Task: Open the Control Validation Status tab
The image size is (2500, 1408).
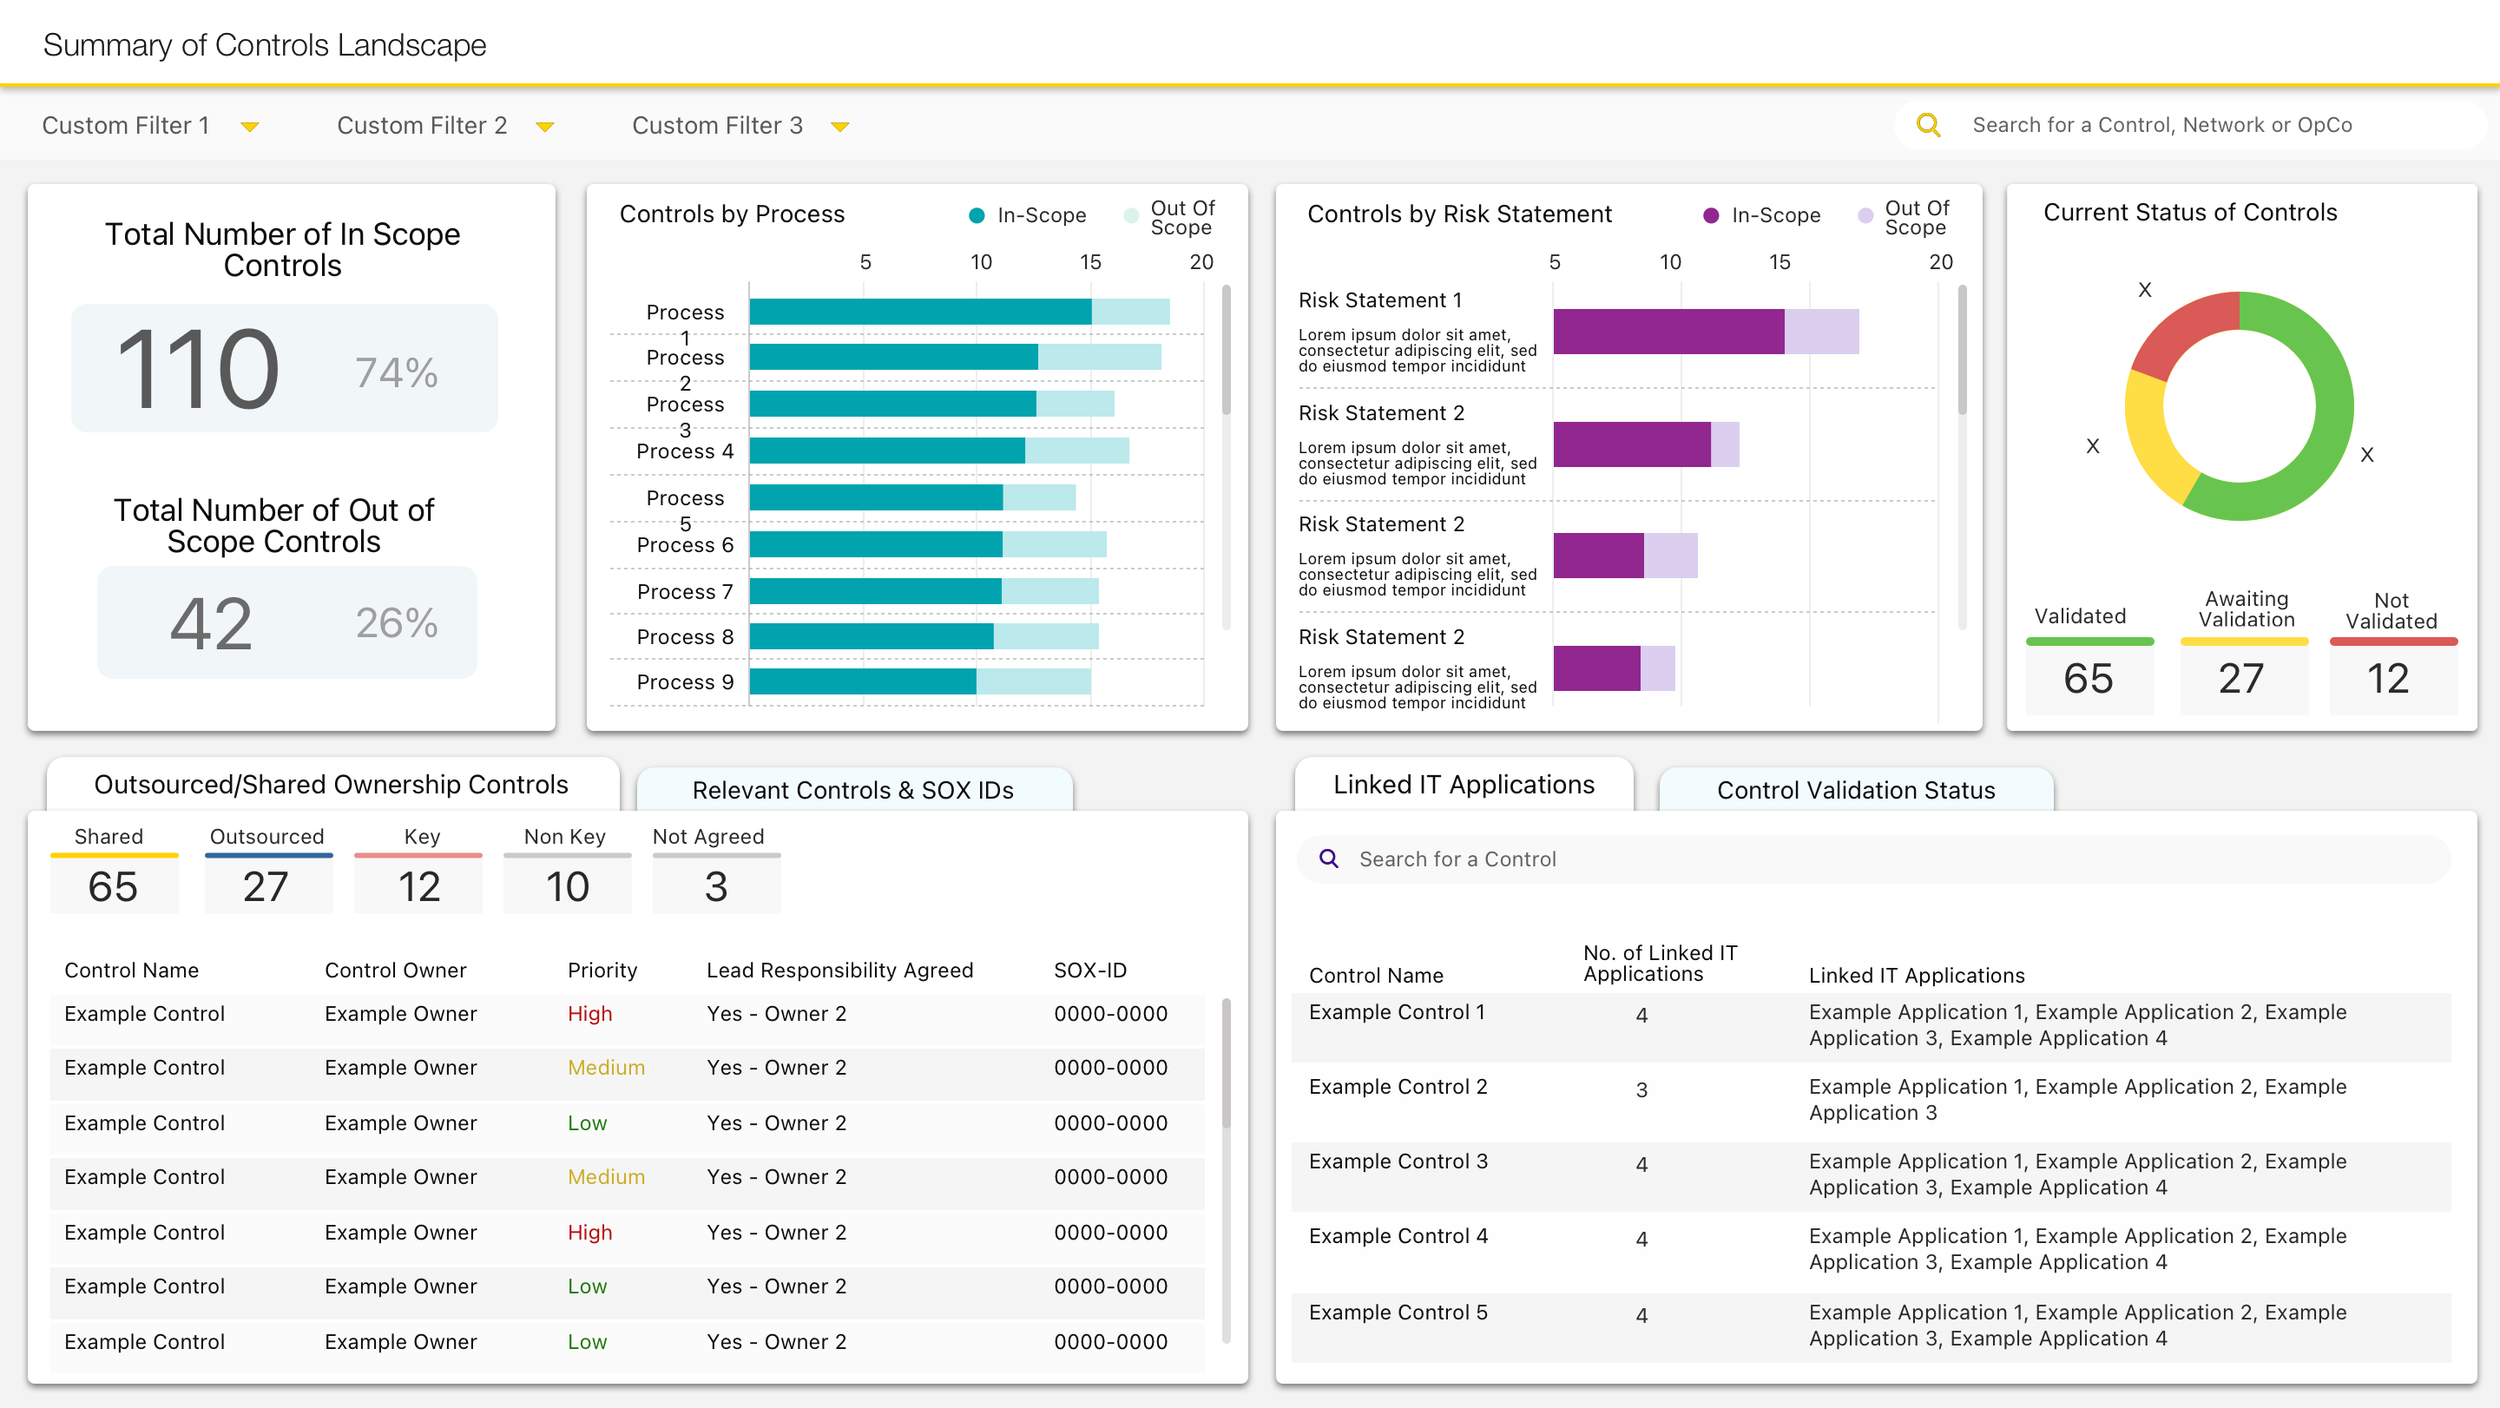Action: click(1855, 790)
